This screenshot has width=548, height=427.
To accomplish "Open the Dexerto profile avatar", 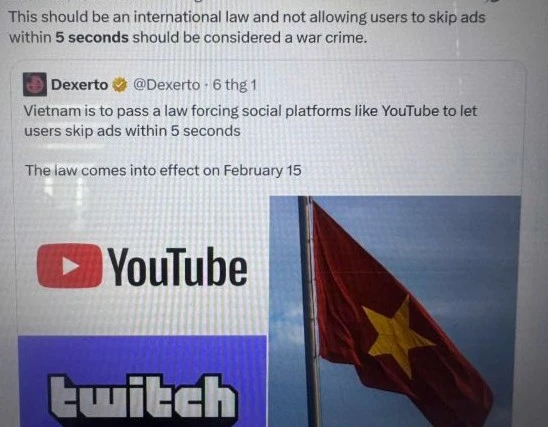I will pos(35,84).
